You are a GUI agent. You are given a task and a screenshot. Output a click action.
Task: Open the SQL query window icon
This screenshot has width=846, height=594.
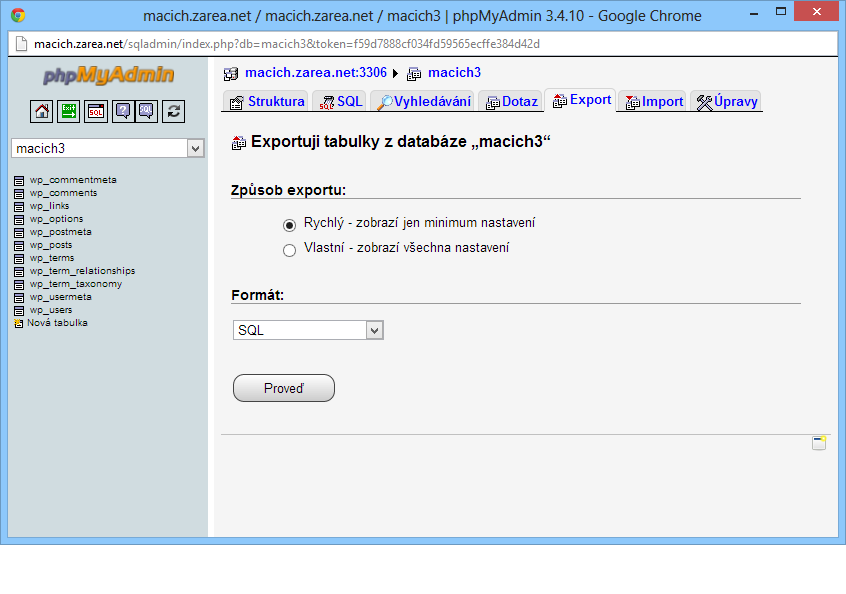click(x=96, y=111)
